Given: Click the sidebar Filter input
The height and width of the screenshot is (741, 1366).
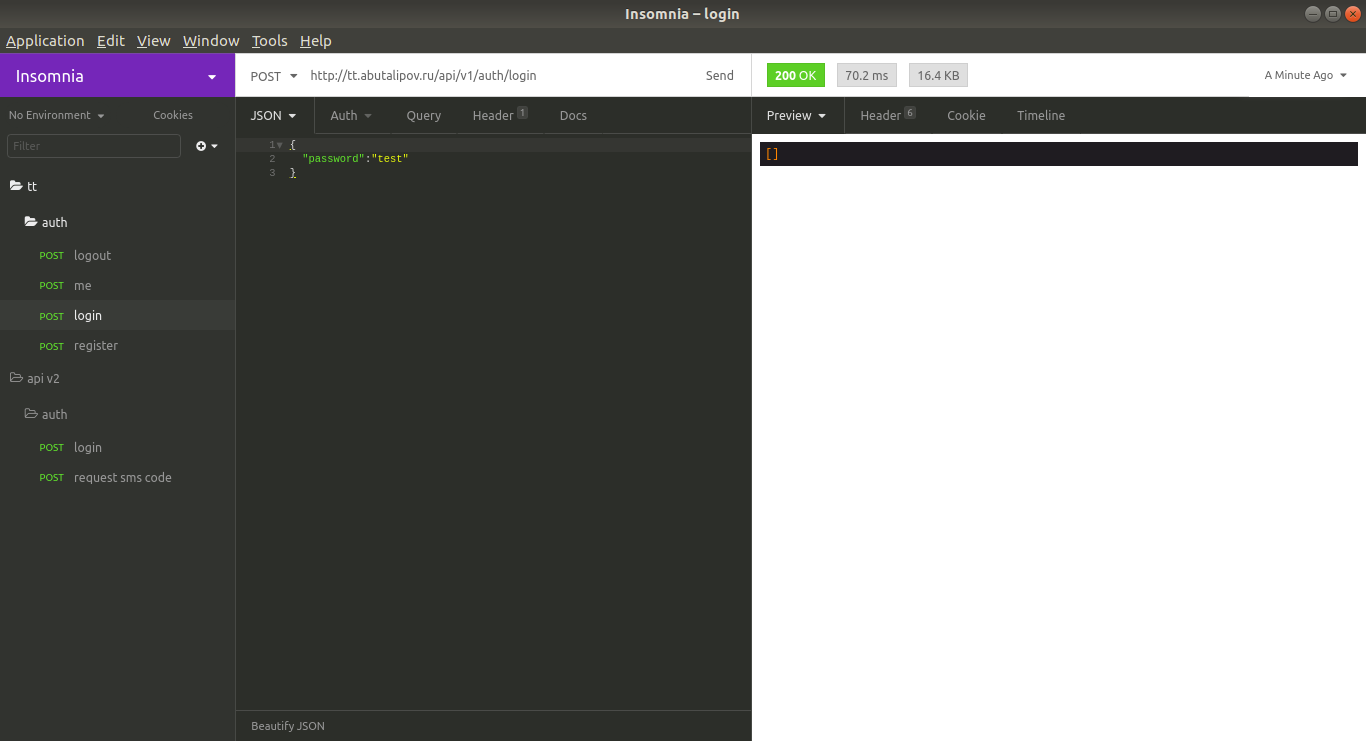Looking at the screenshot, I should (x=94, y=146).
